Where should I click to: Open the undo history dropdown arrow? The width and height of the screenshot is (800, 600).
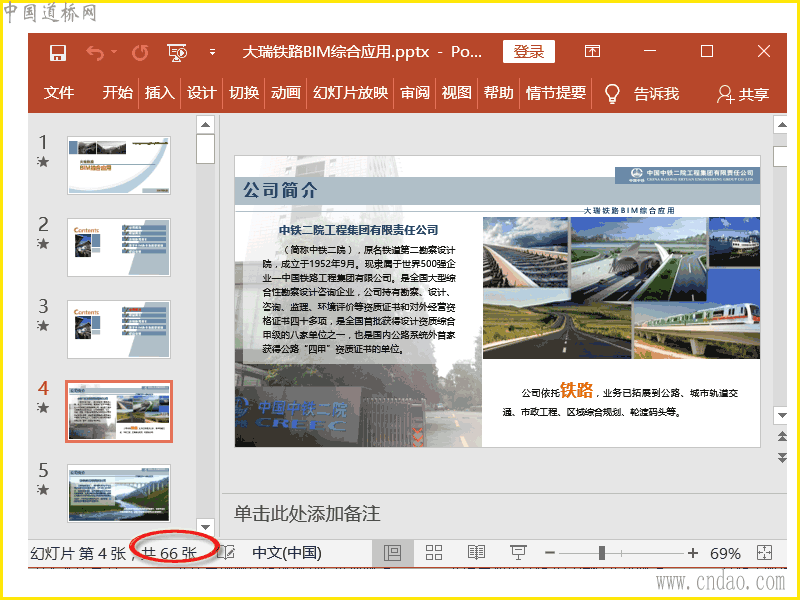[114, 51]
